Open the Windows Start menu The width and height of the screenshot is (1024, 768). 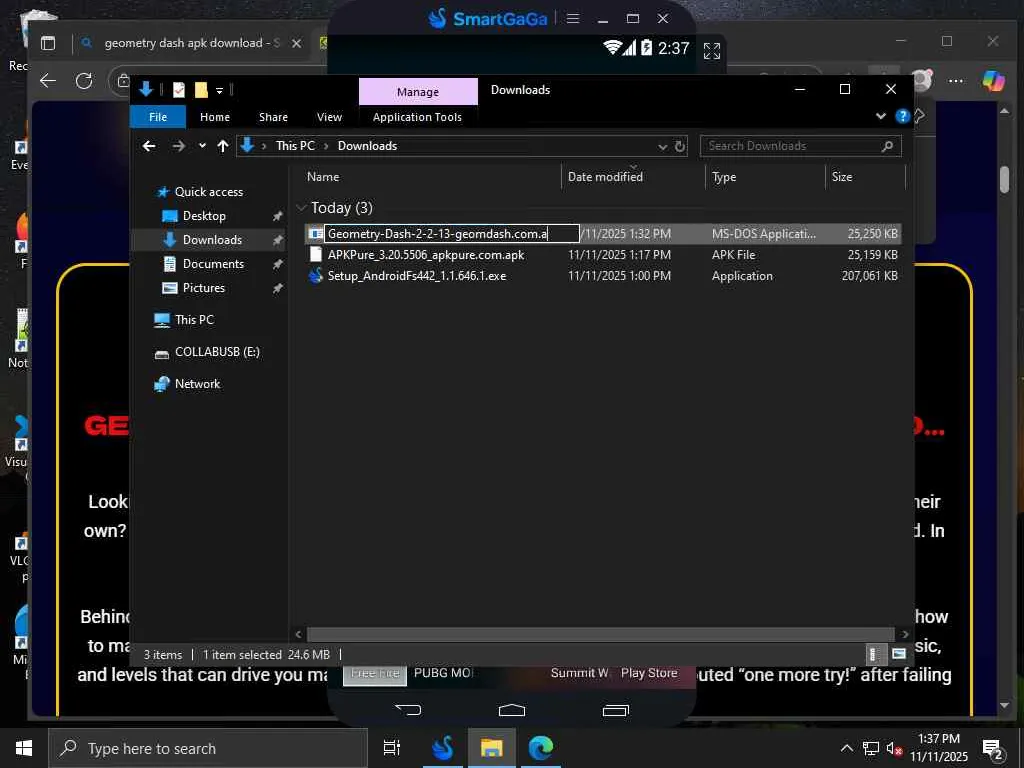click(24, 748)
